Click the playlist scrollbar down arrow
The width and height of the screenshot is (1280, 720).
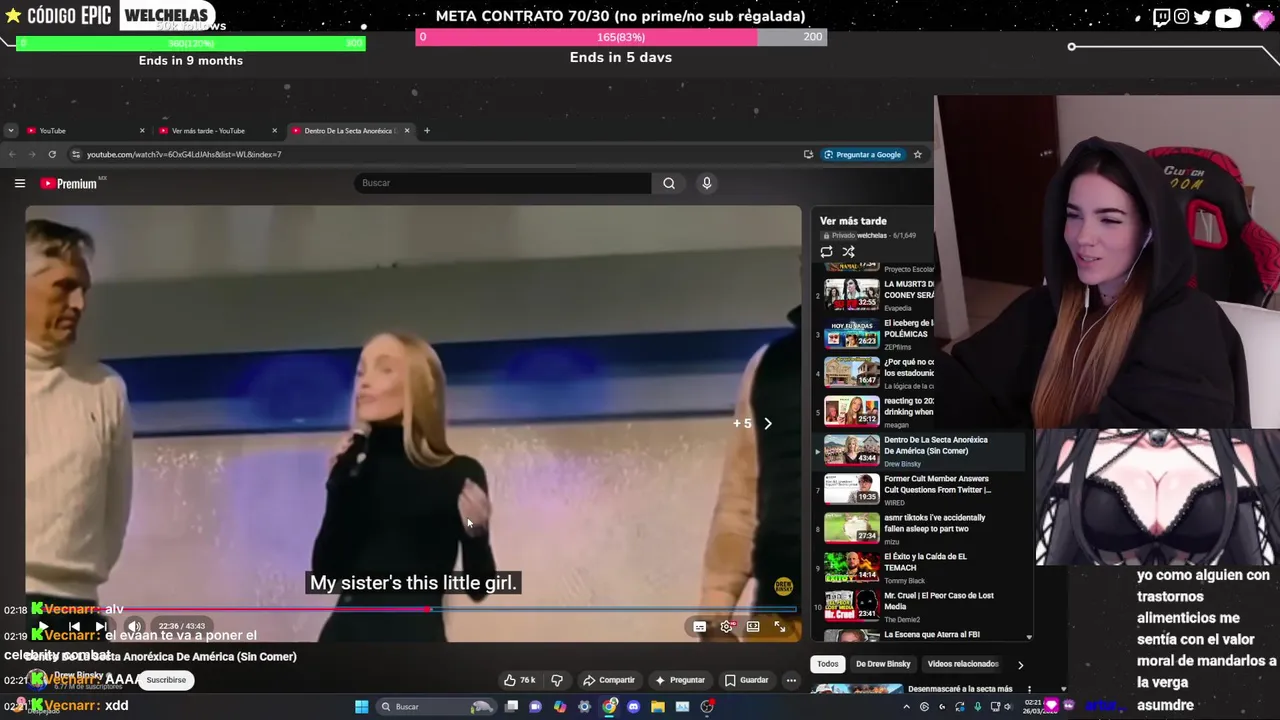tap(1029, 636)
